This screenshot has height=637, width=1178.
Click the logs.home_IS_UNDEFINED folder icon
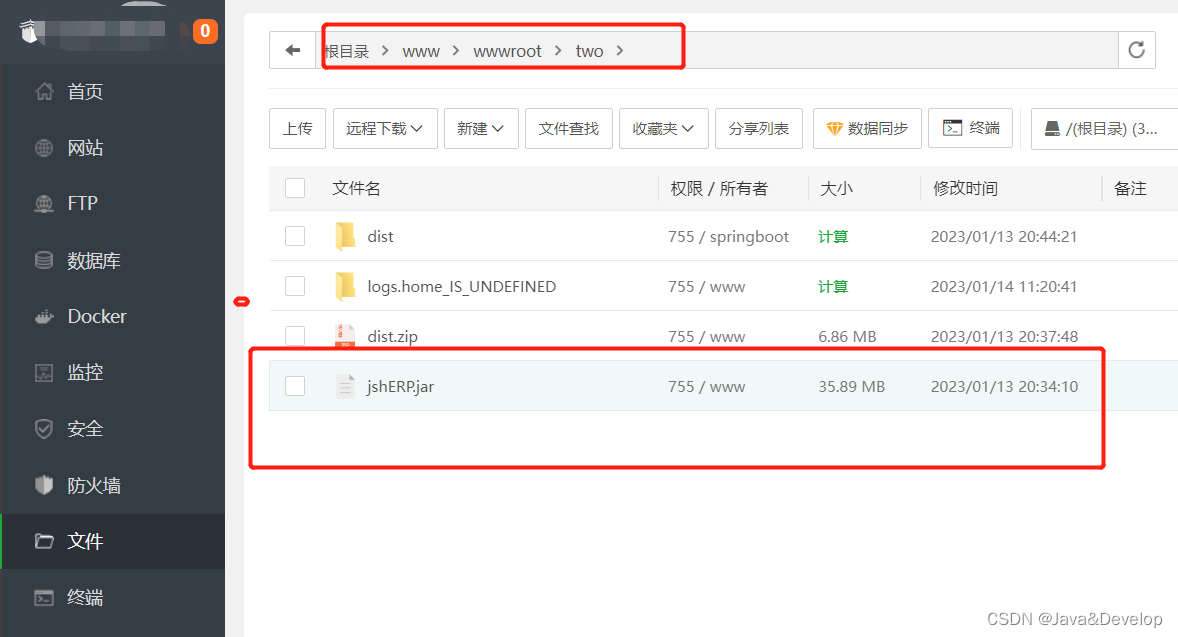[345, 286]
